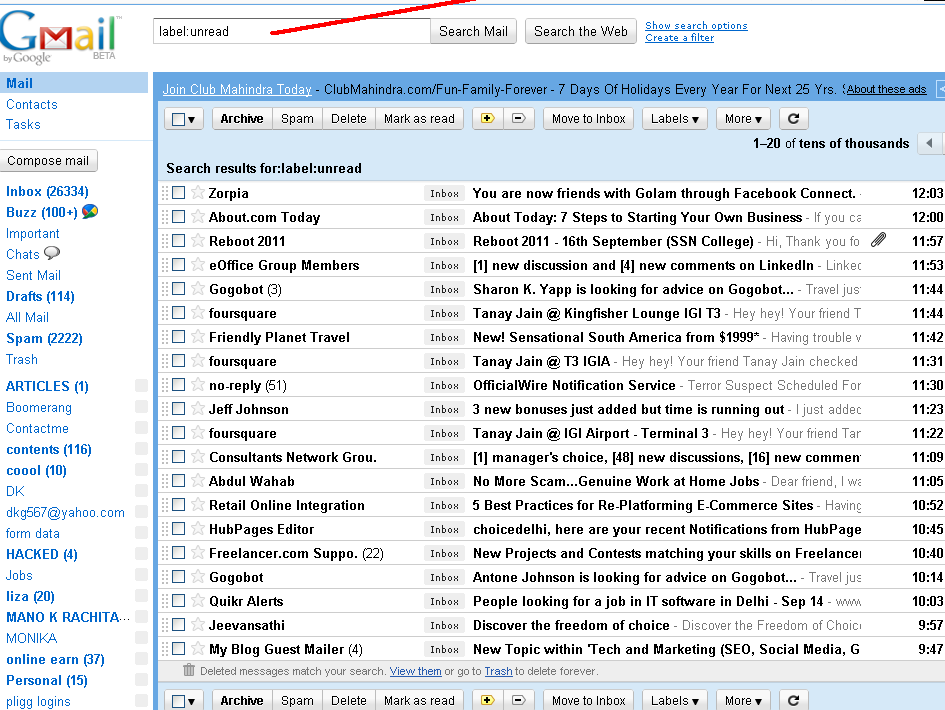Star the Reboot 2011 email
The image size is (945, 710).
(x=198, y=240)
